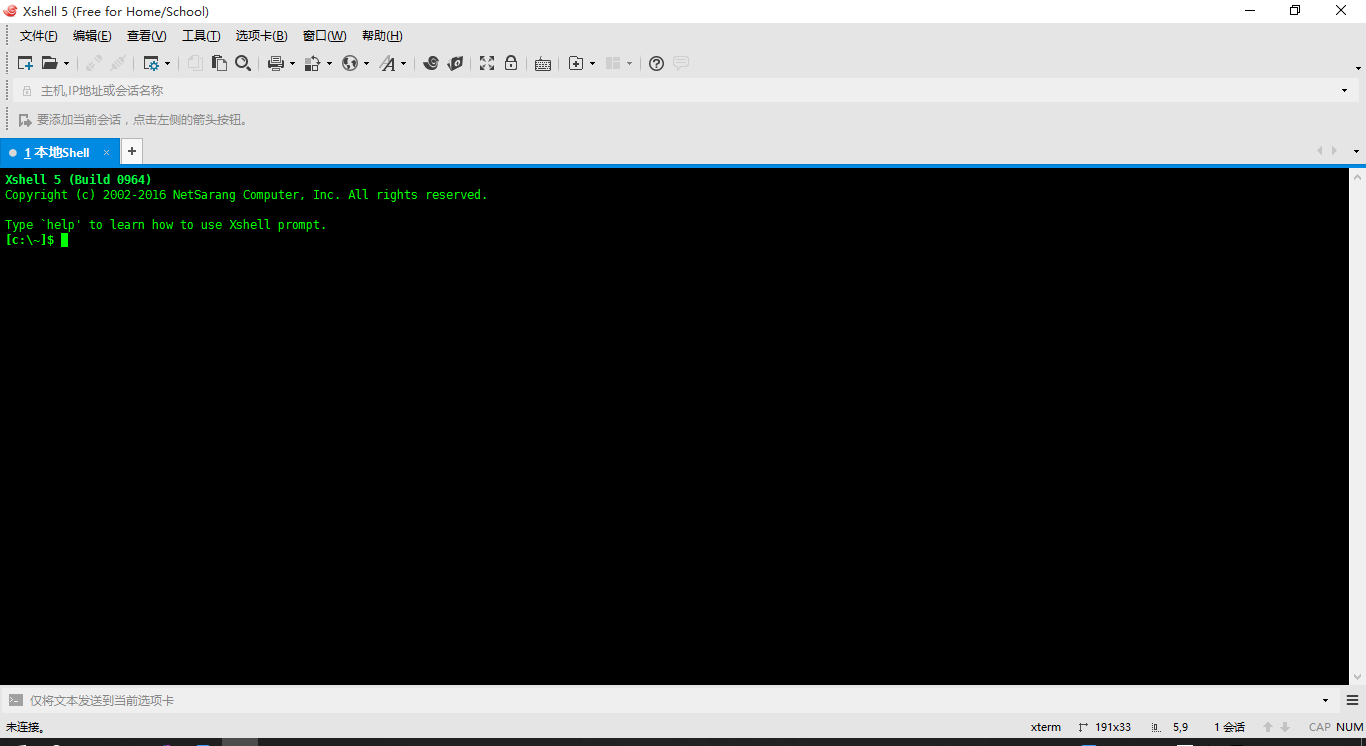The width and height of the screenshot is (1366, 746).
Task: Expand the address bar history dropdown
Action: 1344,91
